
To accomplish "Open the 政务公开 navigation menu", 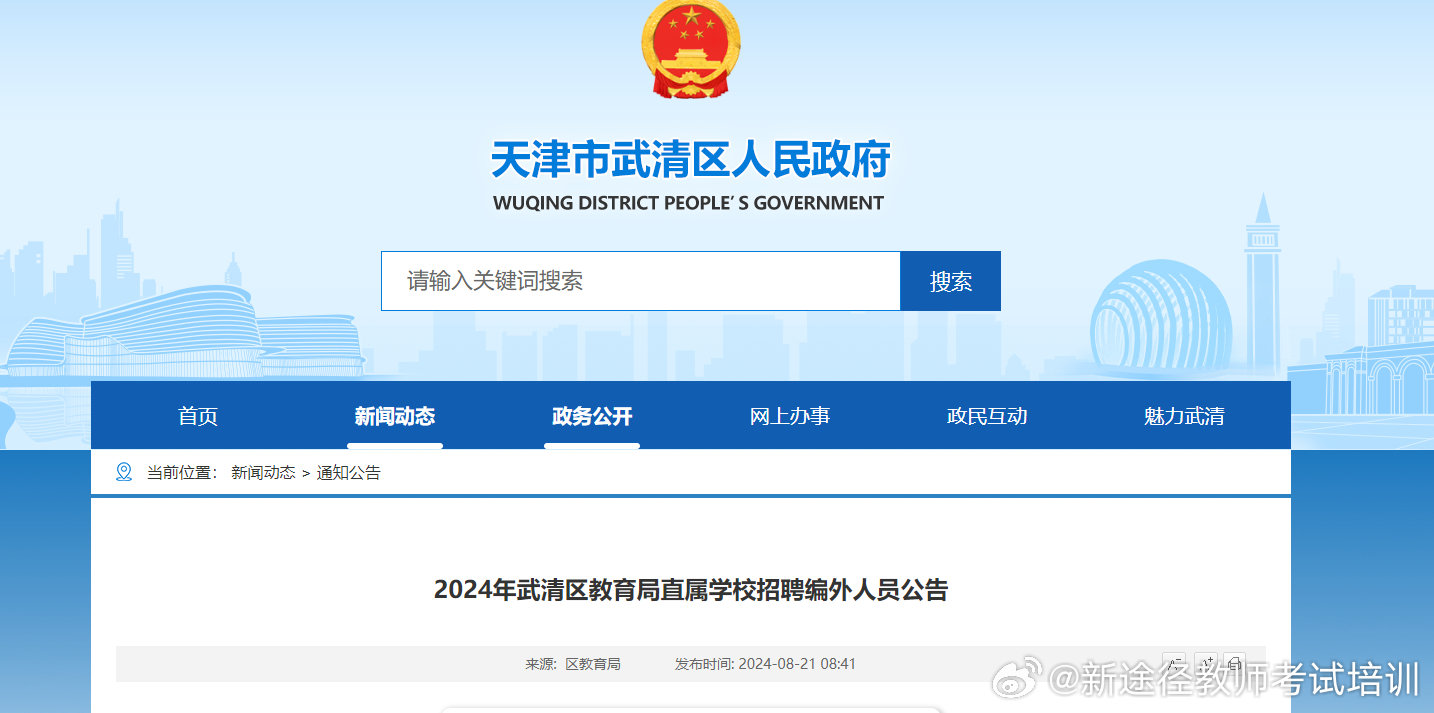I will 592,414.
